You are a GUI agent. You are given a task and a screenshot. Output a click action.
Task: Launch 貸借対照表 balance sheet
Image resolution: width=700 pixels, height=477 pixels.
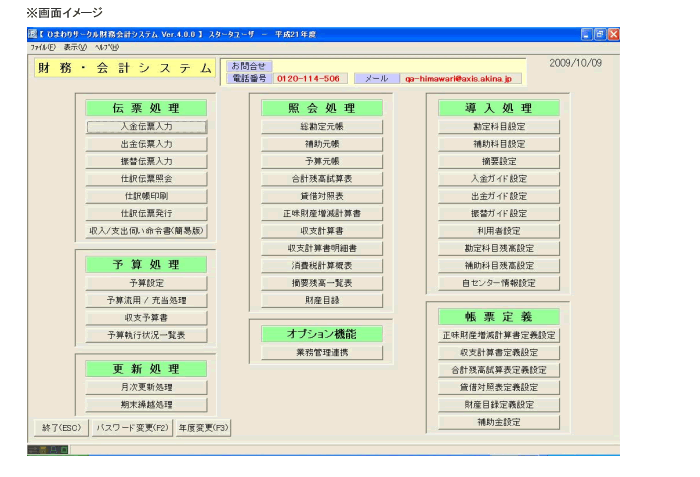tap(322, 196)
